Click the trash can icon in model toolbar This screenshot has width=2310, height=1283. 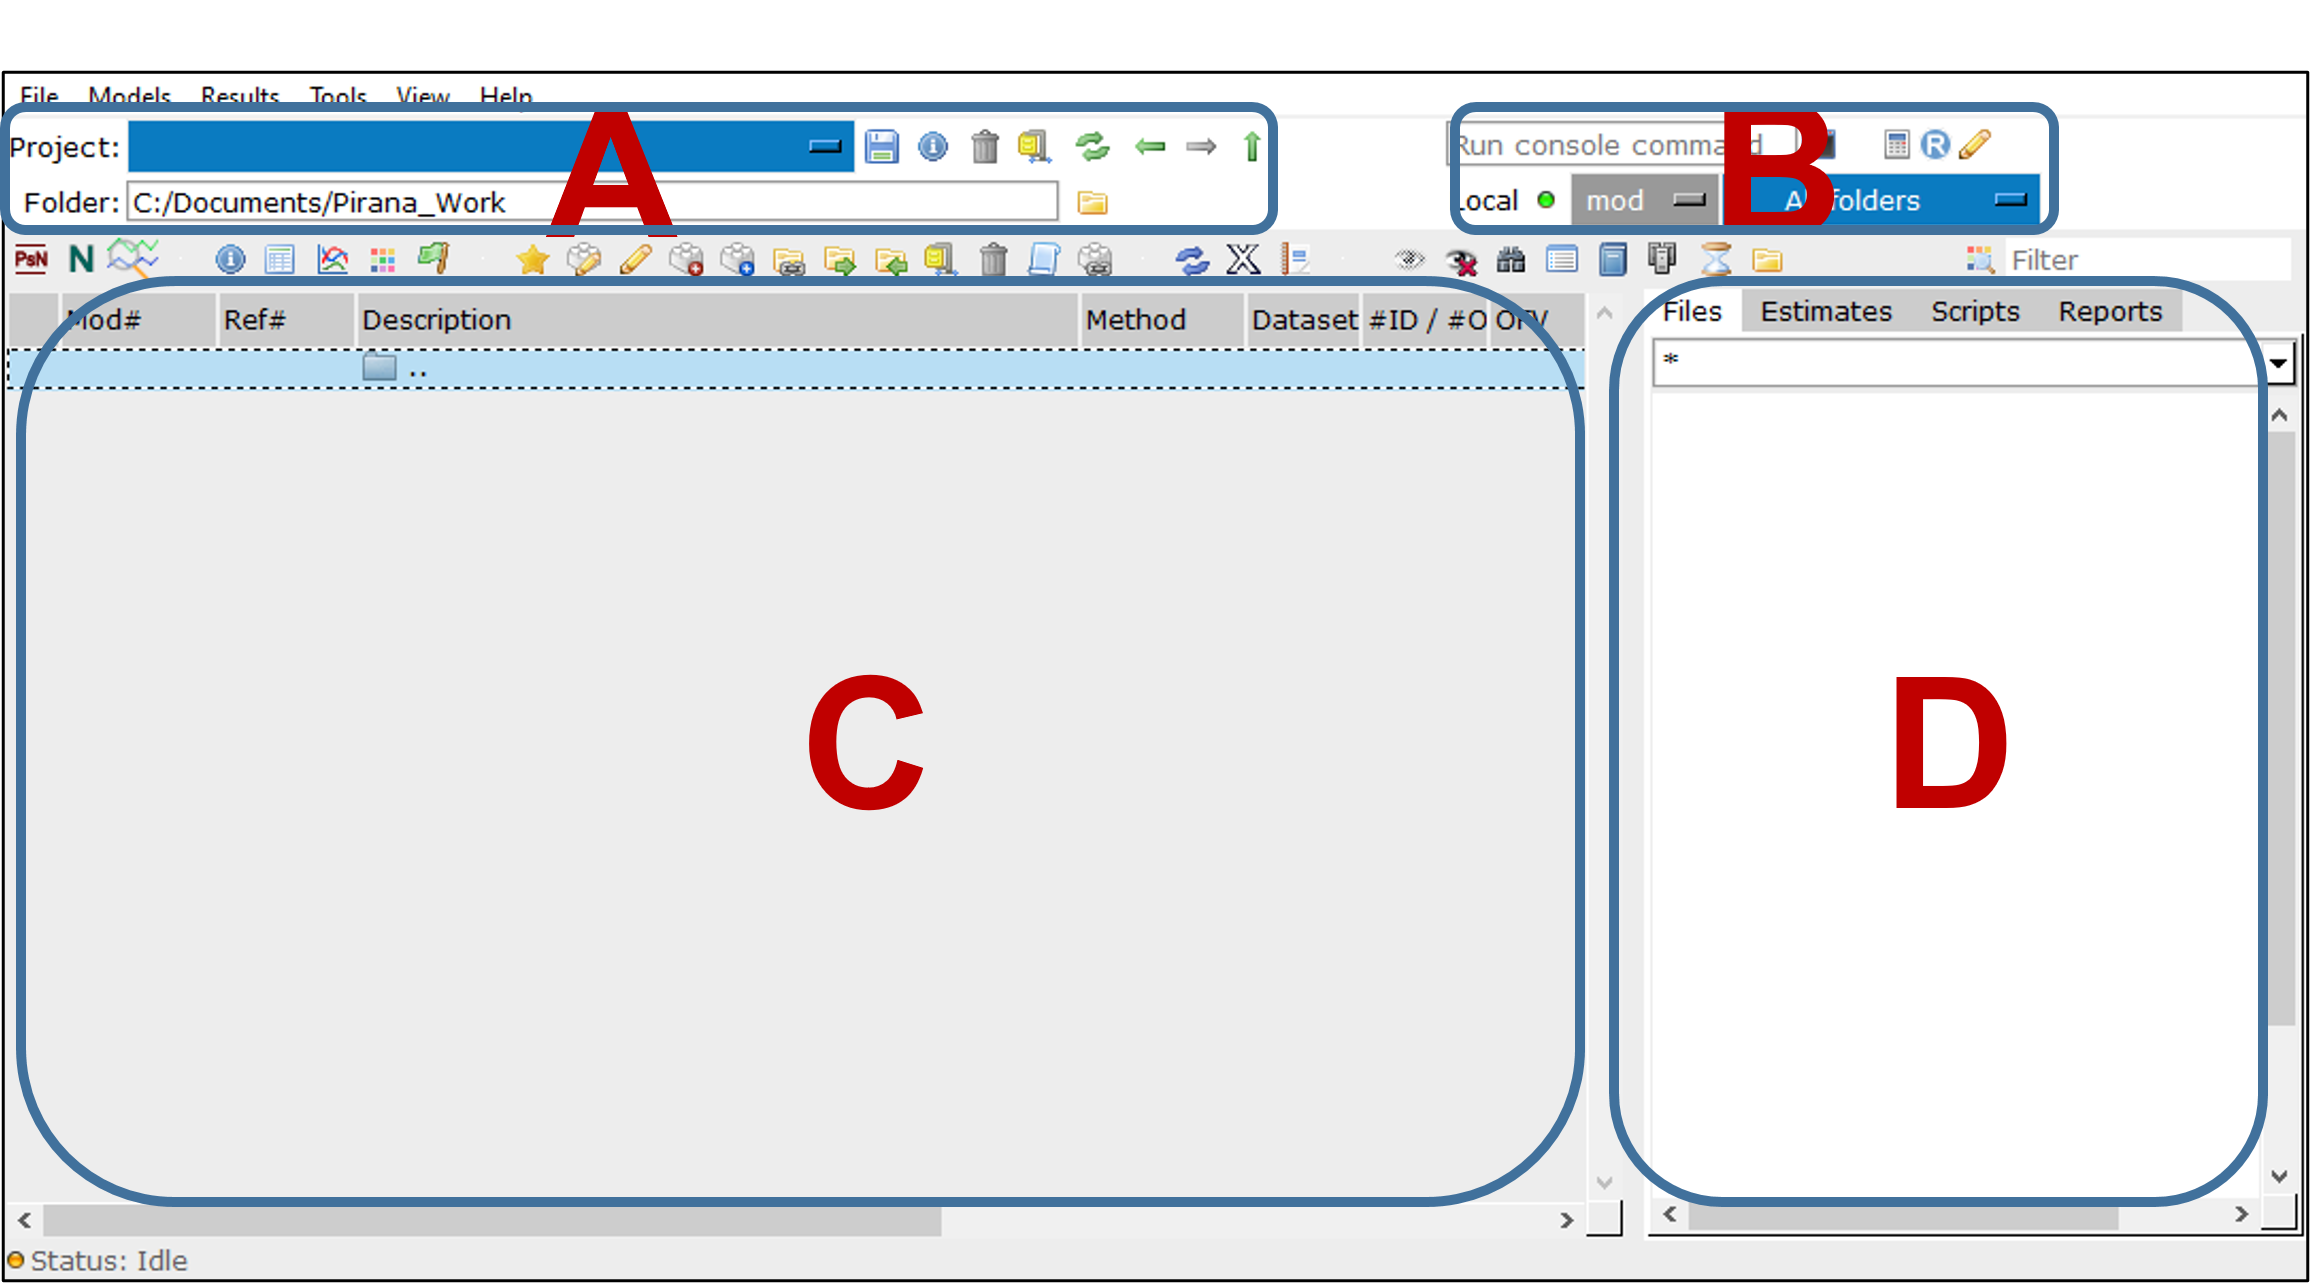coord(993,260)
